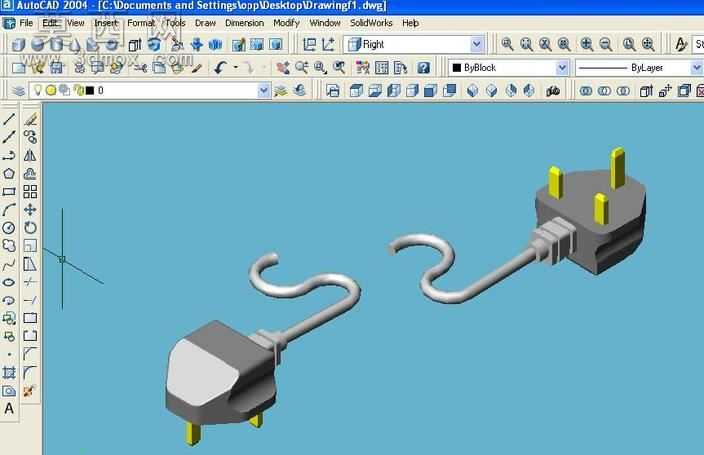Select the Scale modify tool
This screenshot has height=455, width=704.
coord(30,246)
